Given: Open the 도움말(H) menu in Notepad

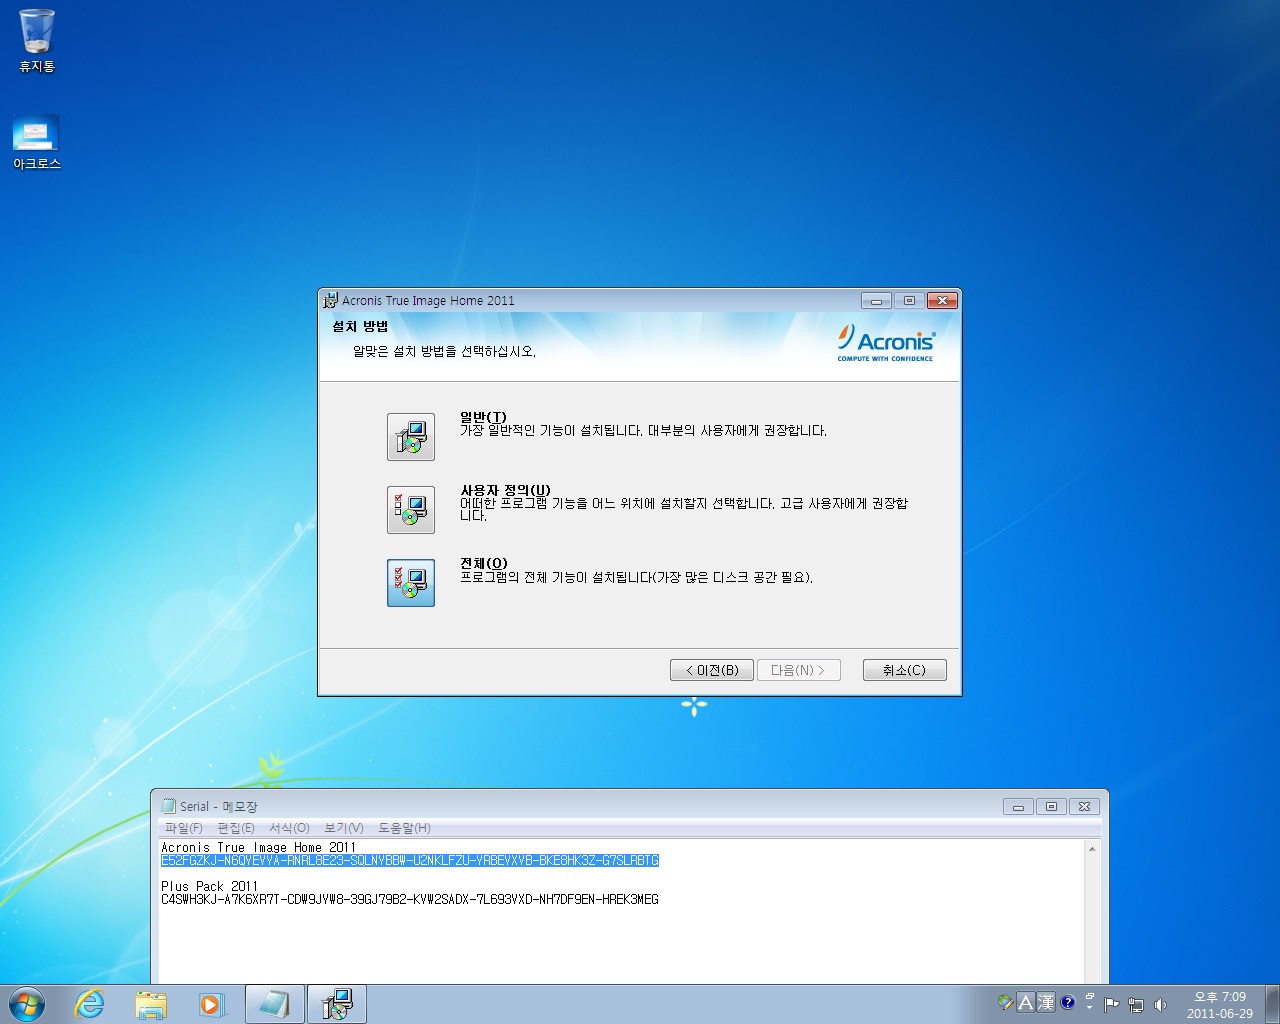Looking at the screenshot, I should pyautogui.click(x=404, y=828).
